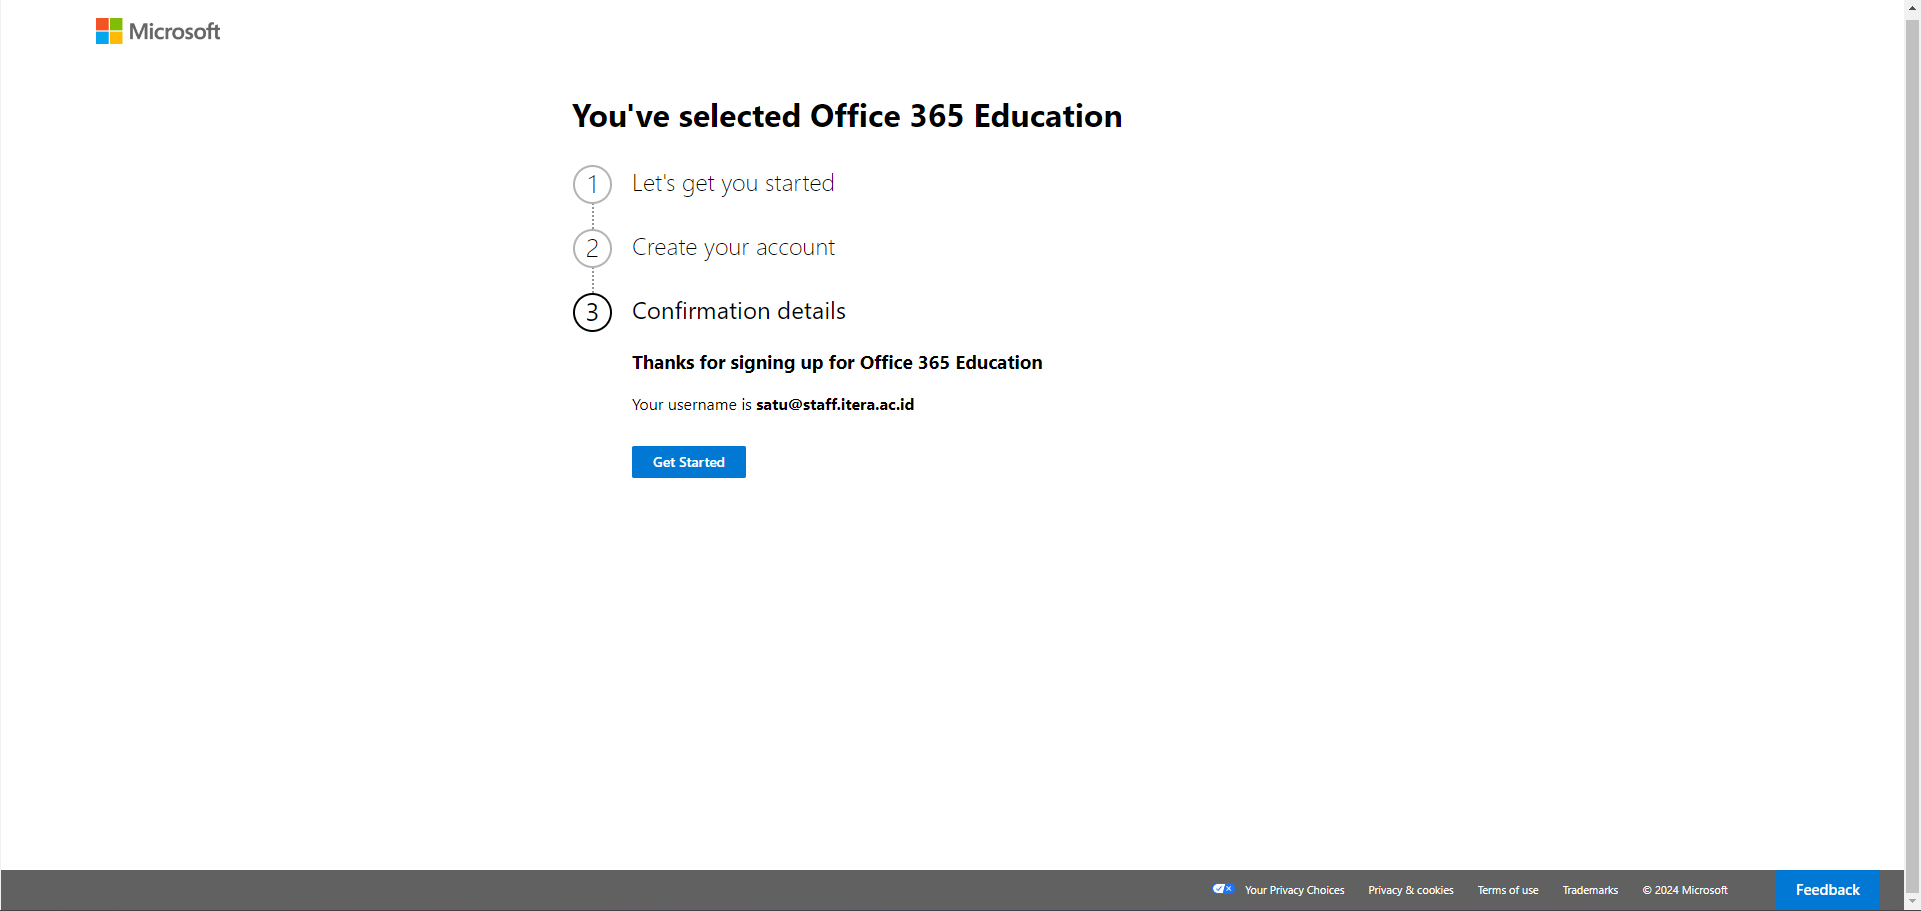The image size is (1921, 911).
Task: Open the Terms of use link
Action: click(1507, 890)
